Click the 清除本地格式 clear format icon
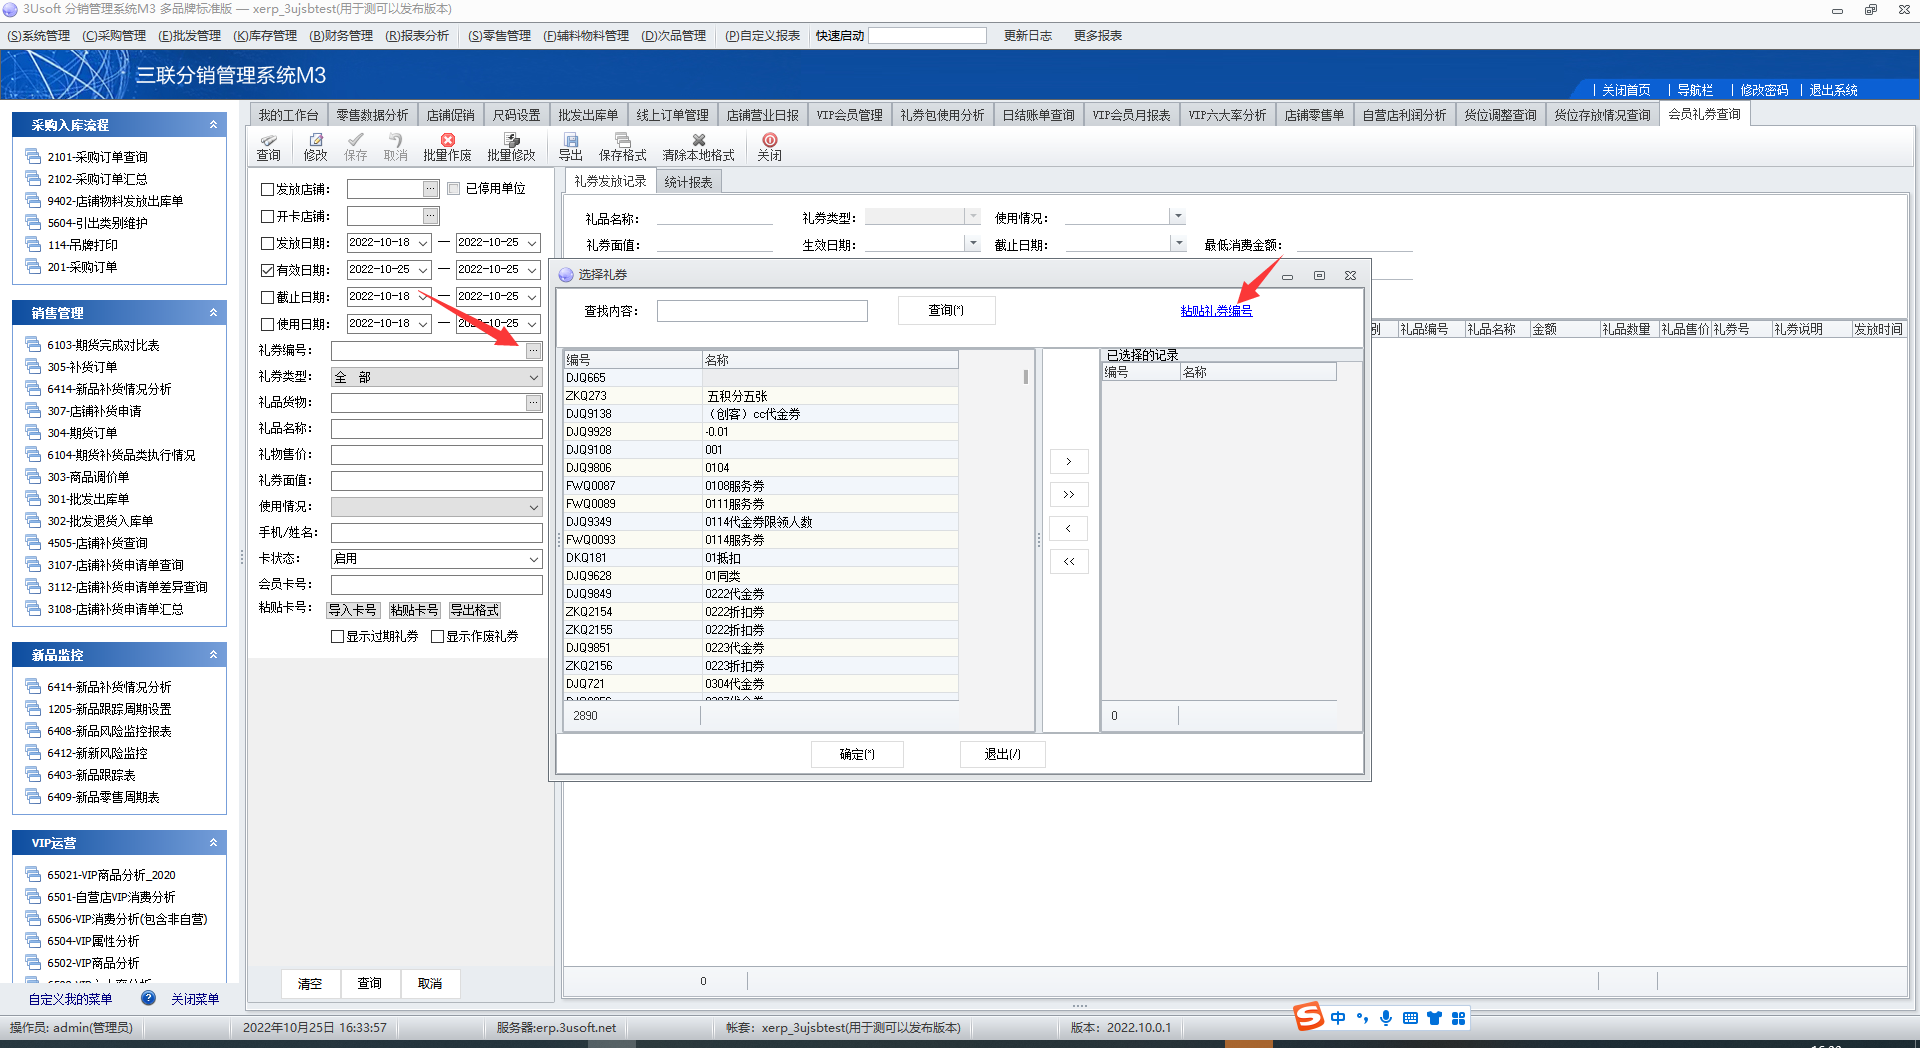This screenshot has width=1920, height=1048. pyautogui.click(x=698, y=147)
